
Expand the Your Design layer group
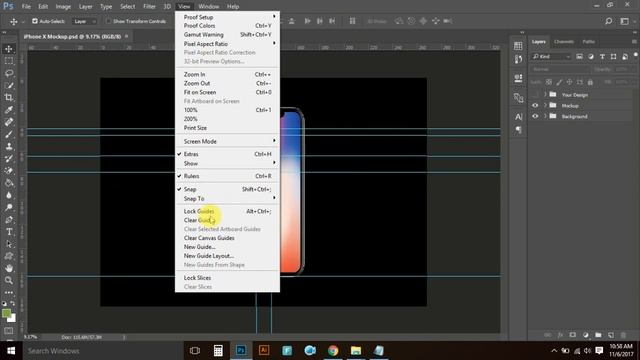click(545, 95)
